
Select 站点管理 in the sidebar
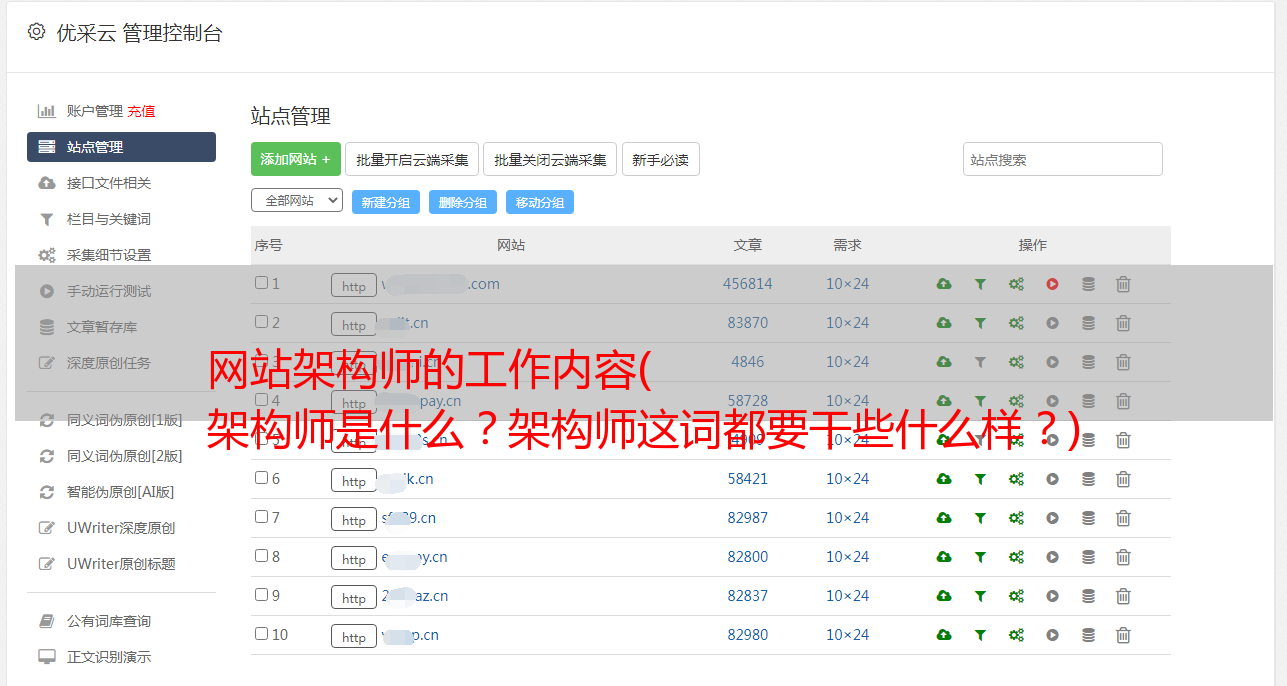(121, 147)
